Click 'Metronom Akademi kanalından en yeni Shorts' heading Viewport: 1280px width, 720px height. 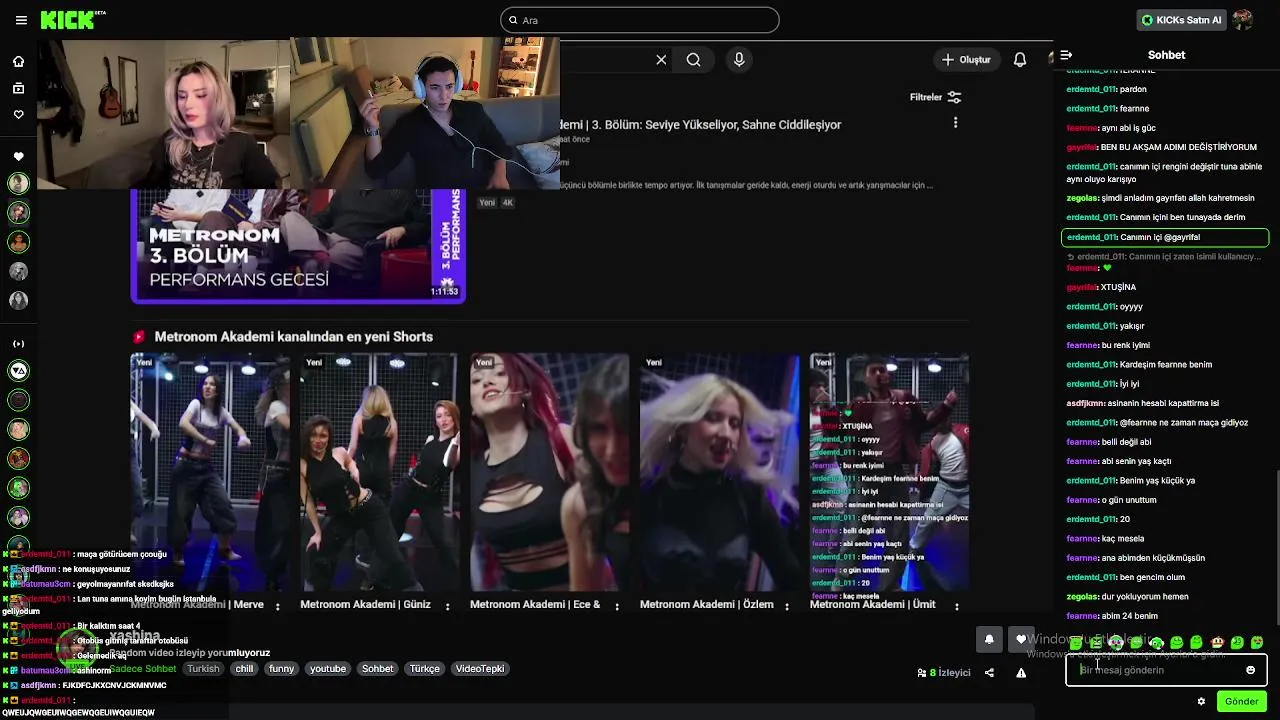(294, 337)
